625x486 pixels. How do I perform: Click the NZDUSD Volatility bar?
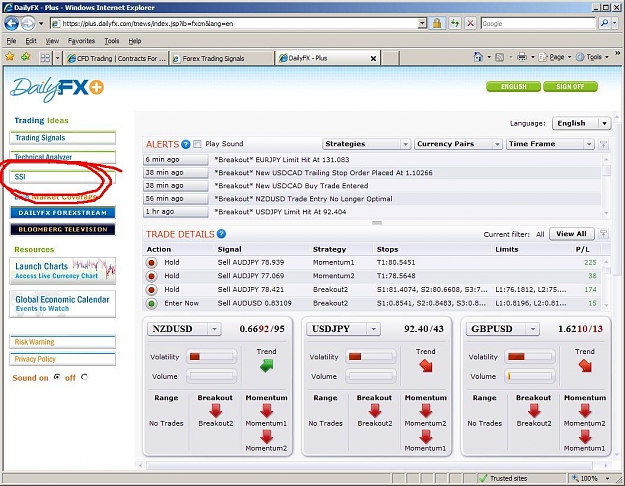tap(212, 356)
